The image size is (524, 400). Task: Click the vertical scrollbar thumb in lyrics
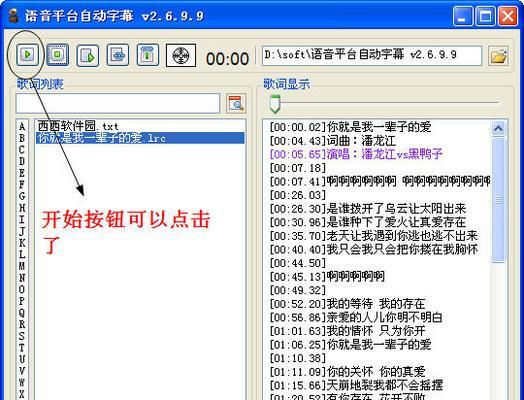(498, 200)
